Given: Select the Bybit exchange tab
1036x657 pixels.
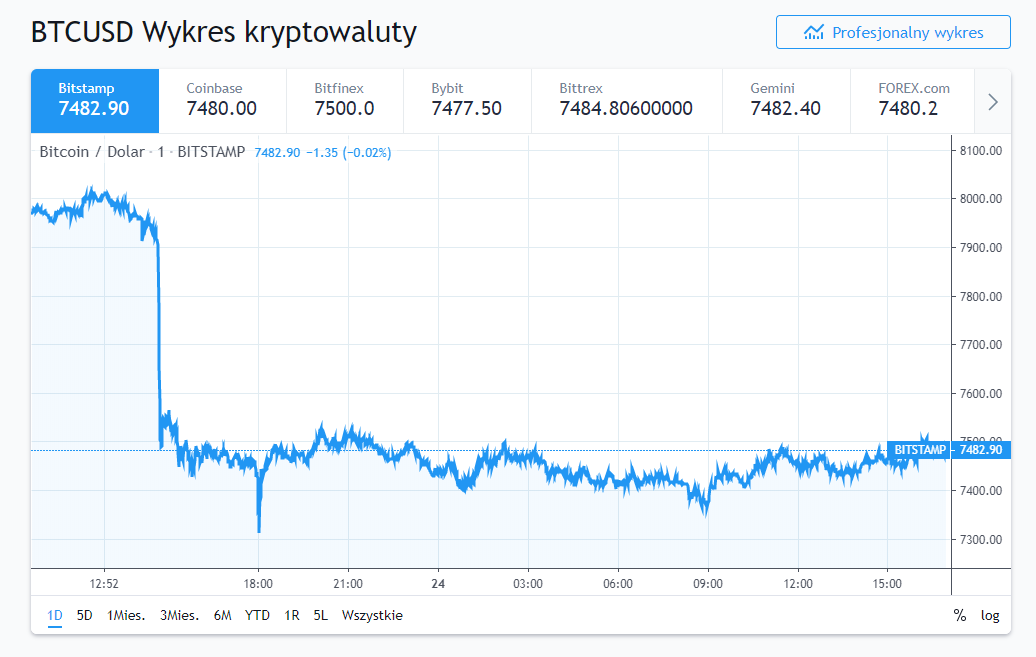Looking at the screenshot, I should 467,101.
